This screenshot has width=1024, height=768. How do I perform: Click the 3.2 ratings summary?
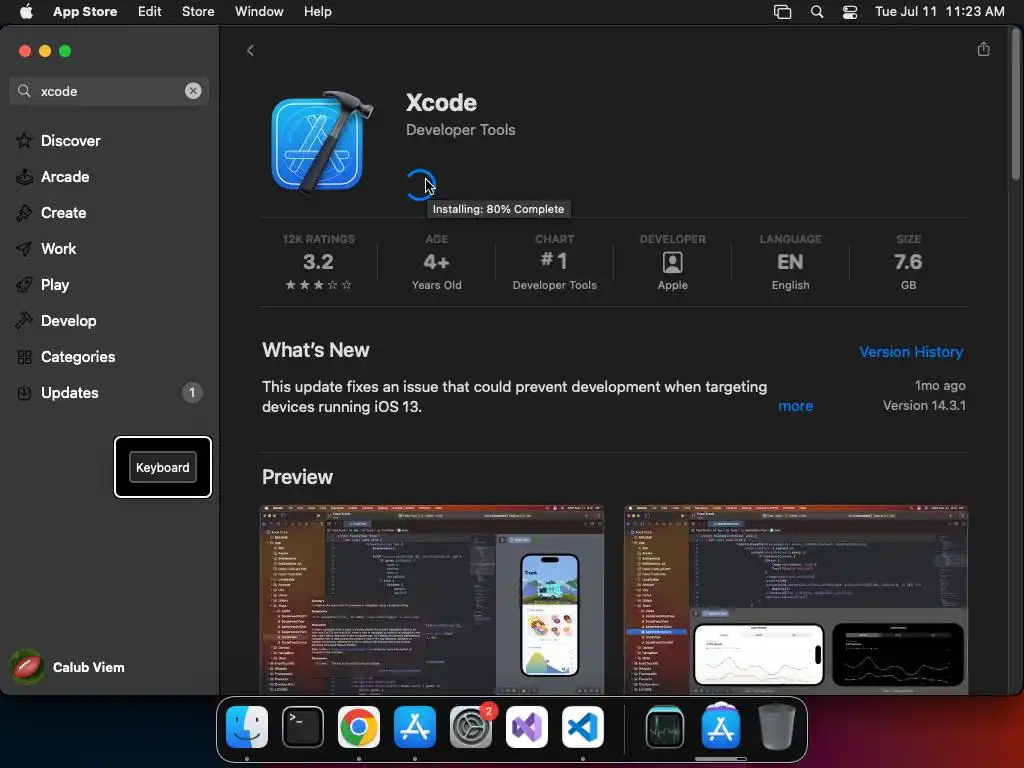click(x=318, y=264)
